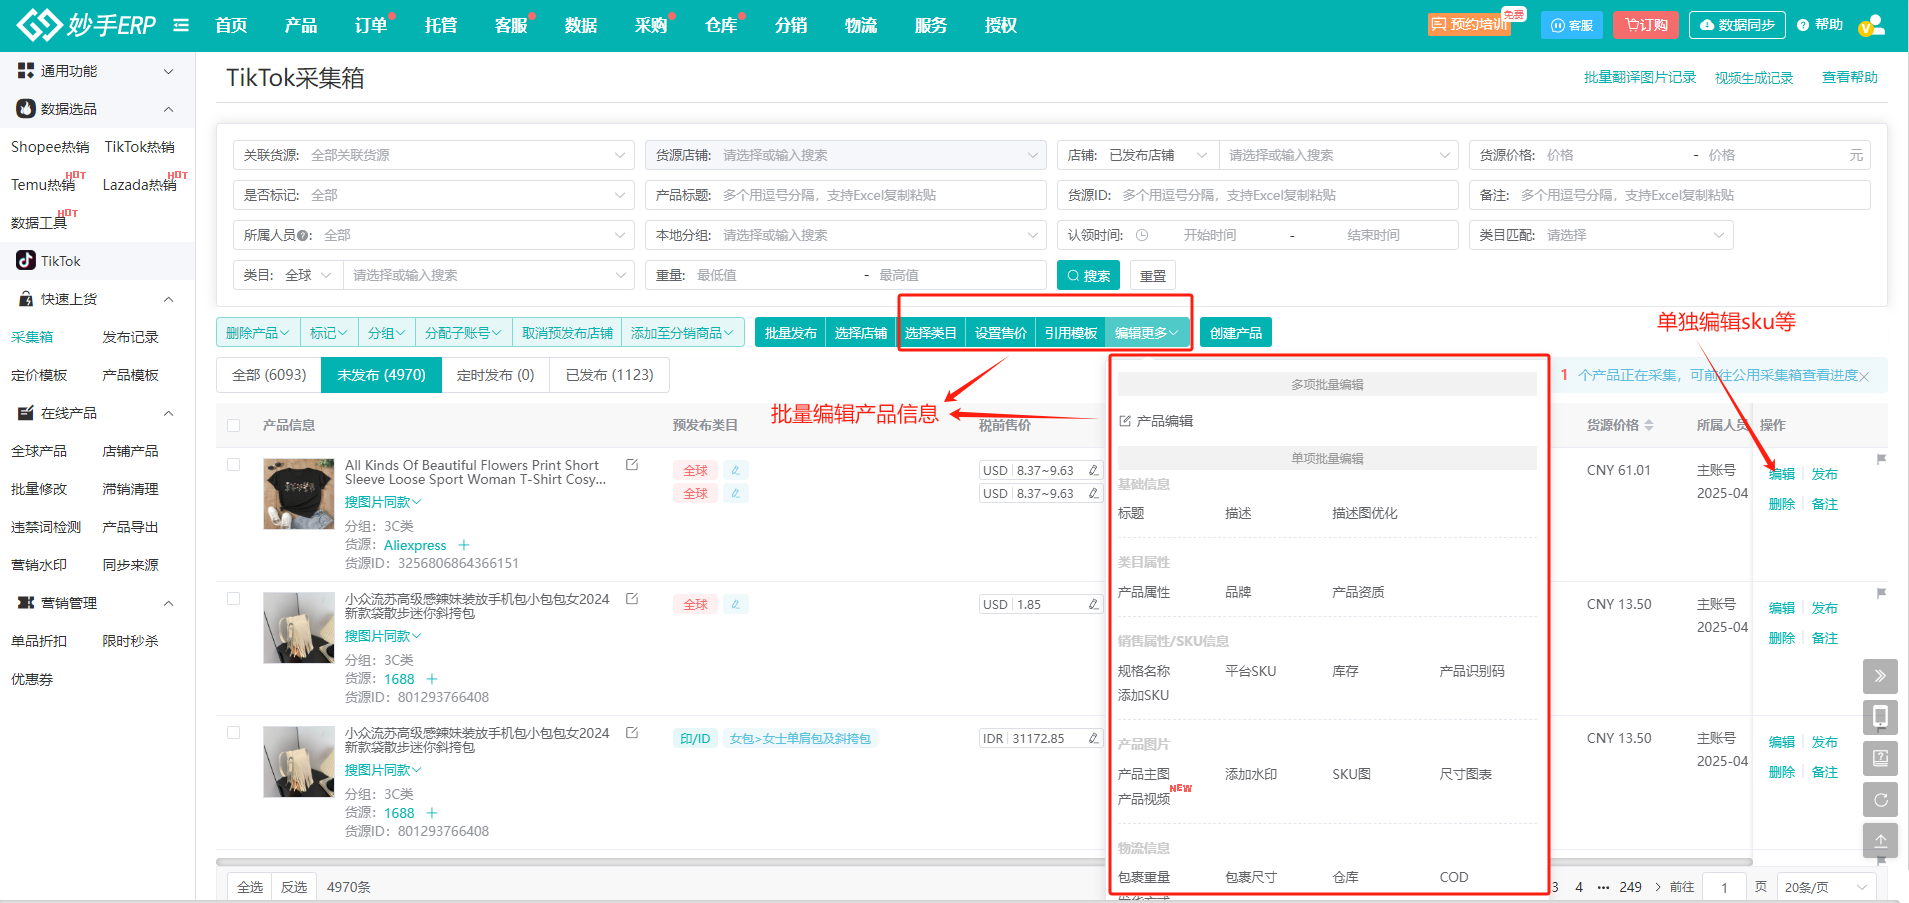
Task: Tick the select-all checkbox in table header
Action: coord(234,425)
